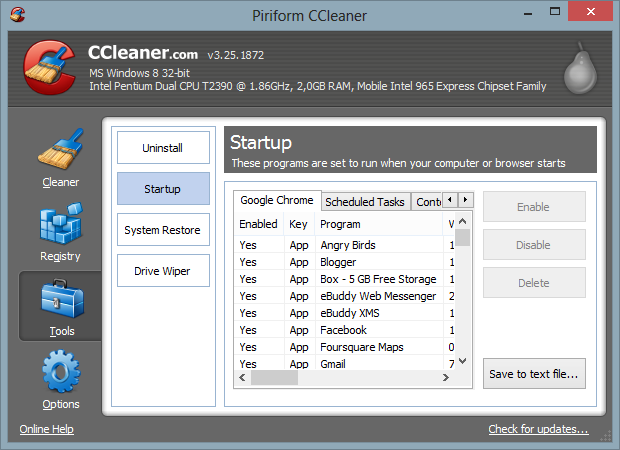Switch to the partially visible Context tab
Viewport: 620px width, 450px height.
pyautogui.click(x=427, y=202)
